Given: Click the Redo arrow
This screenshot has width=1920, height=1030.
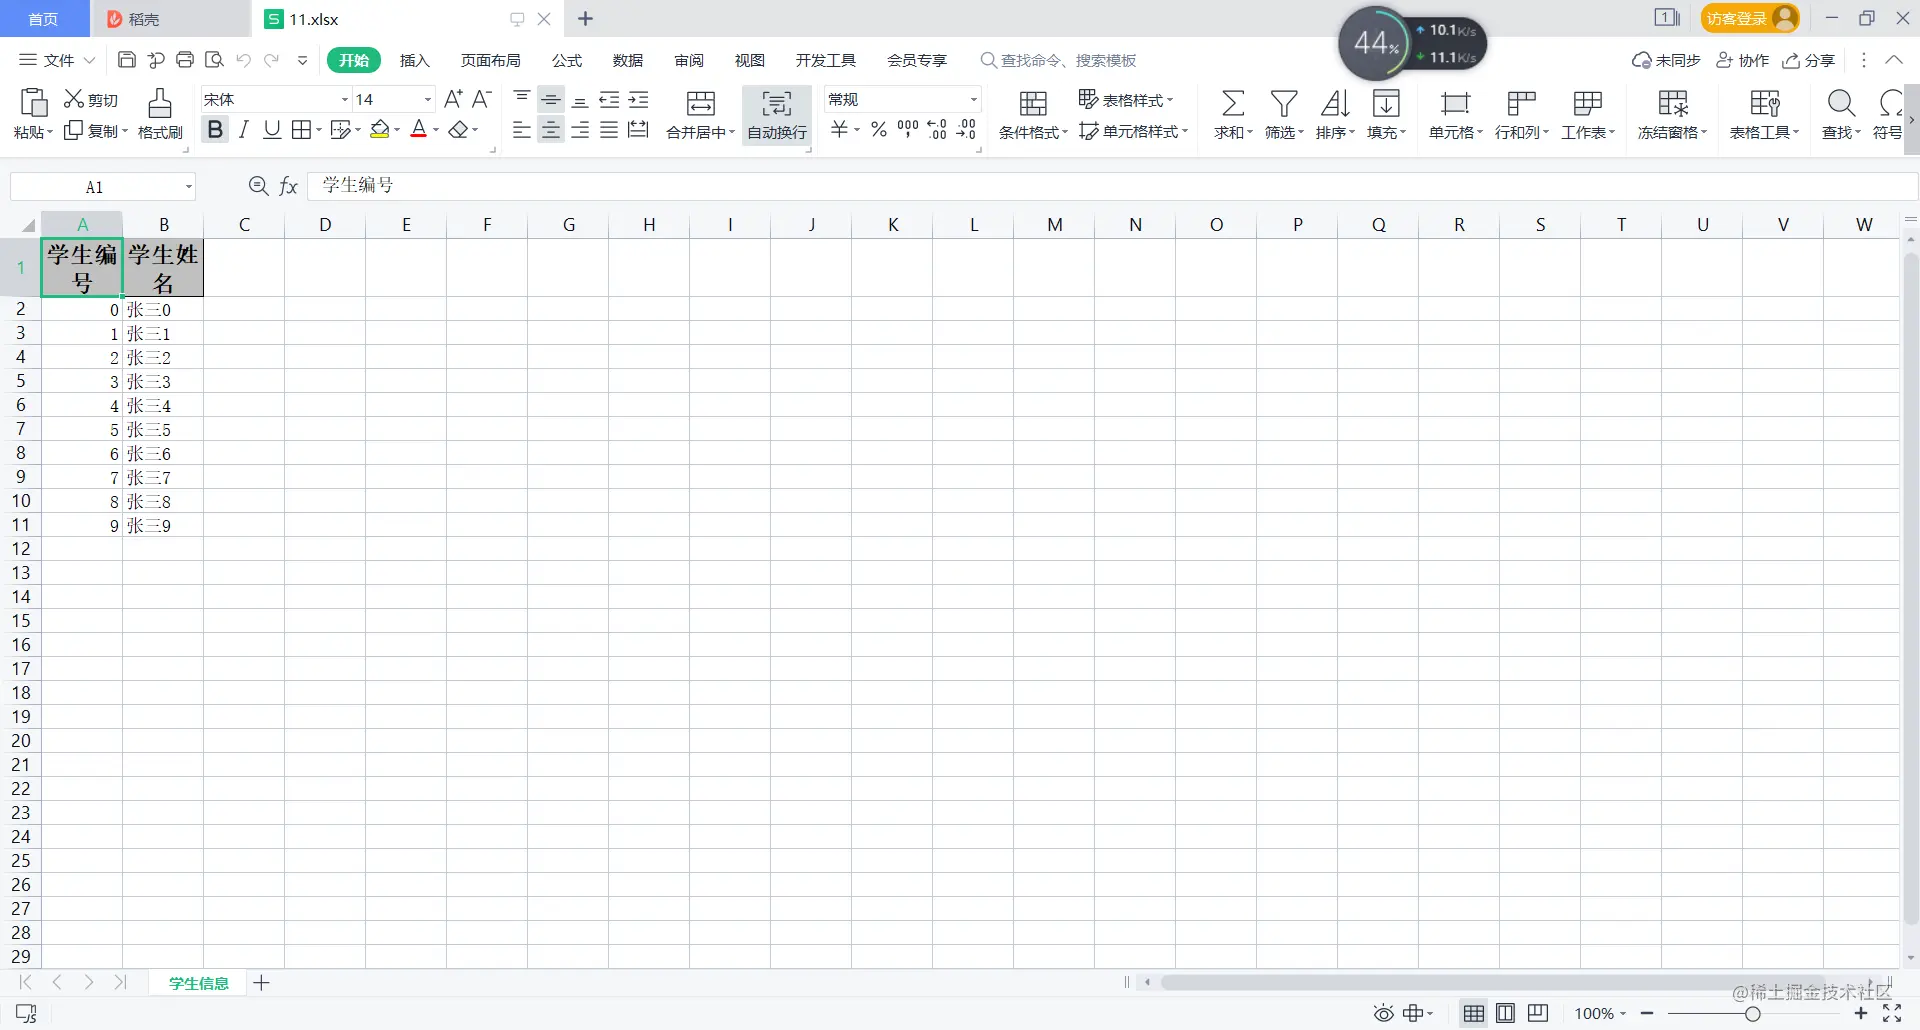Looking at the screenshot, I should (272, 60).
